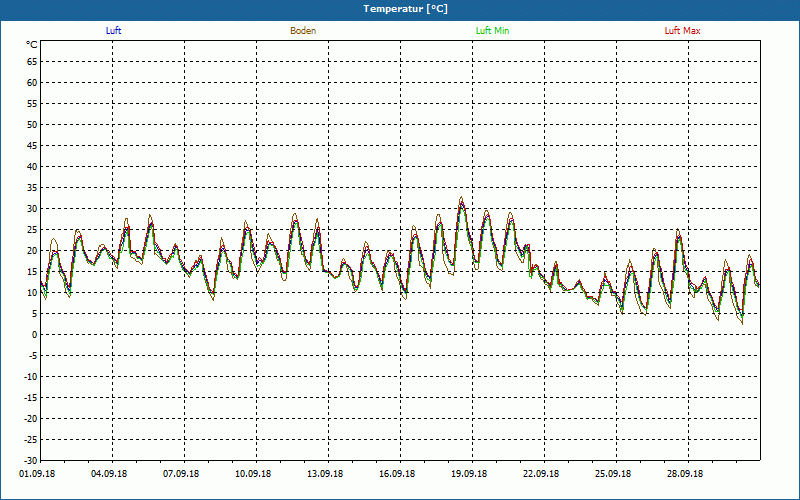Click the -5 value on the temperature axis
This screenshot has width=800, height=500.
(33, 356)
